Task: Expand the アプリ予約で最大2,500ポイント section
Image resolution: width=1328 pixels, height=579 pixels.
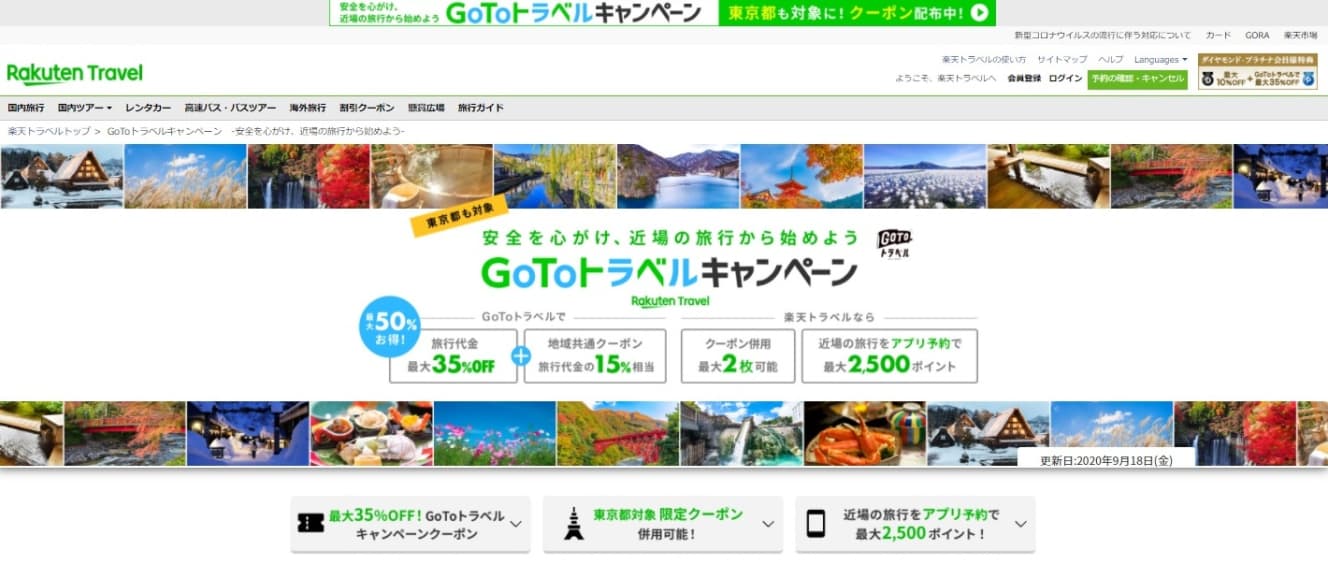Action: (915, 524)
